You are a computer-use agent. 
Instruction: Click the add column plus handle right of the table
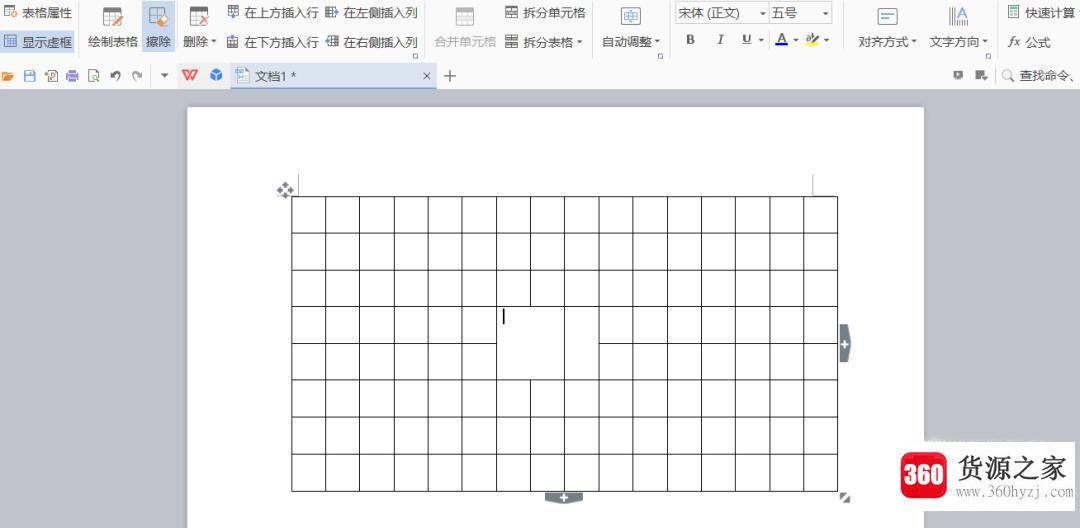[845, 343]
